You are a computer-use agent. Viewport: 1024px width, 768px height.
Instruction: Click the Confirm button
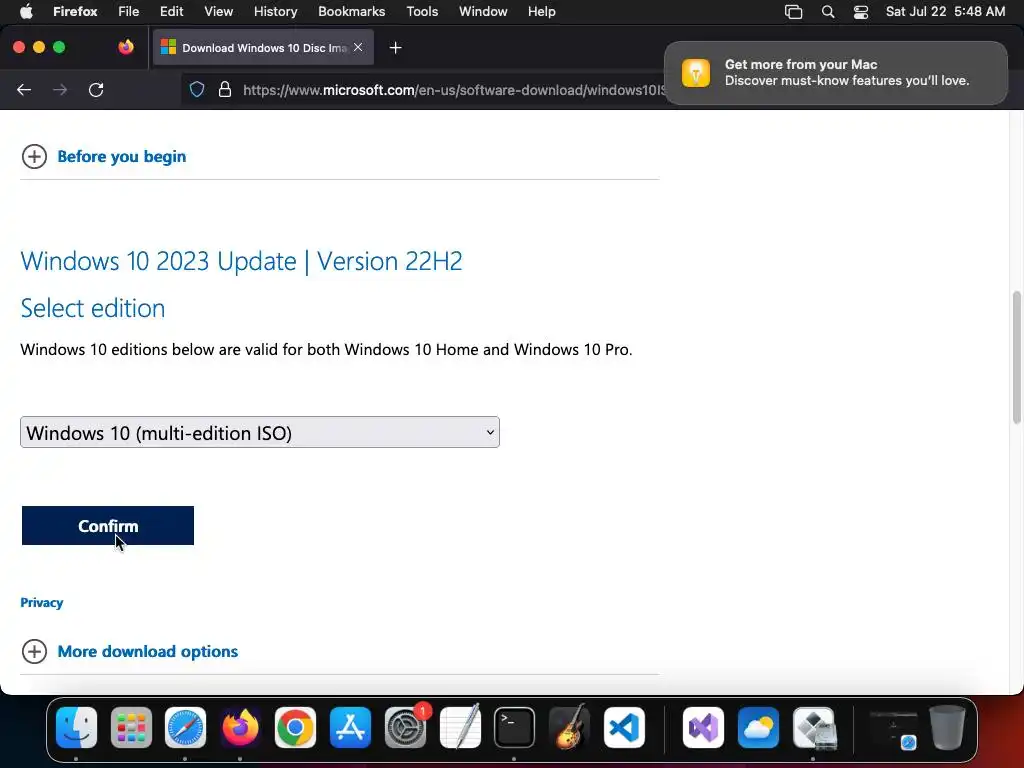108,526
